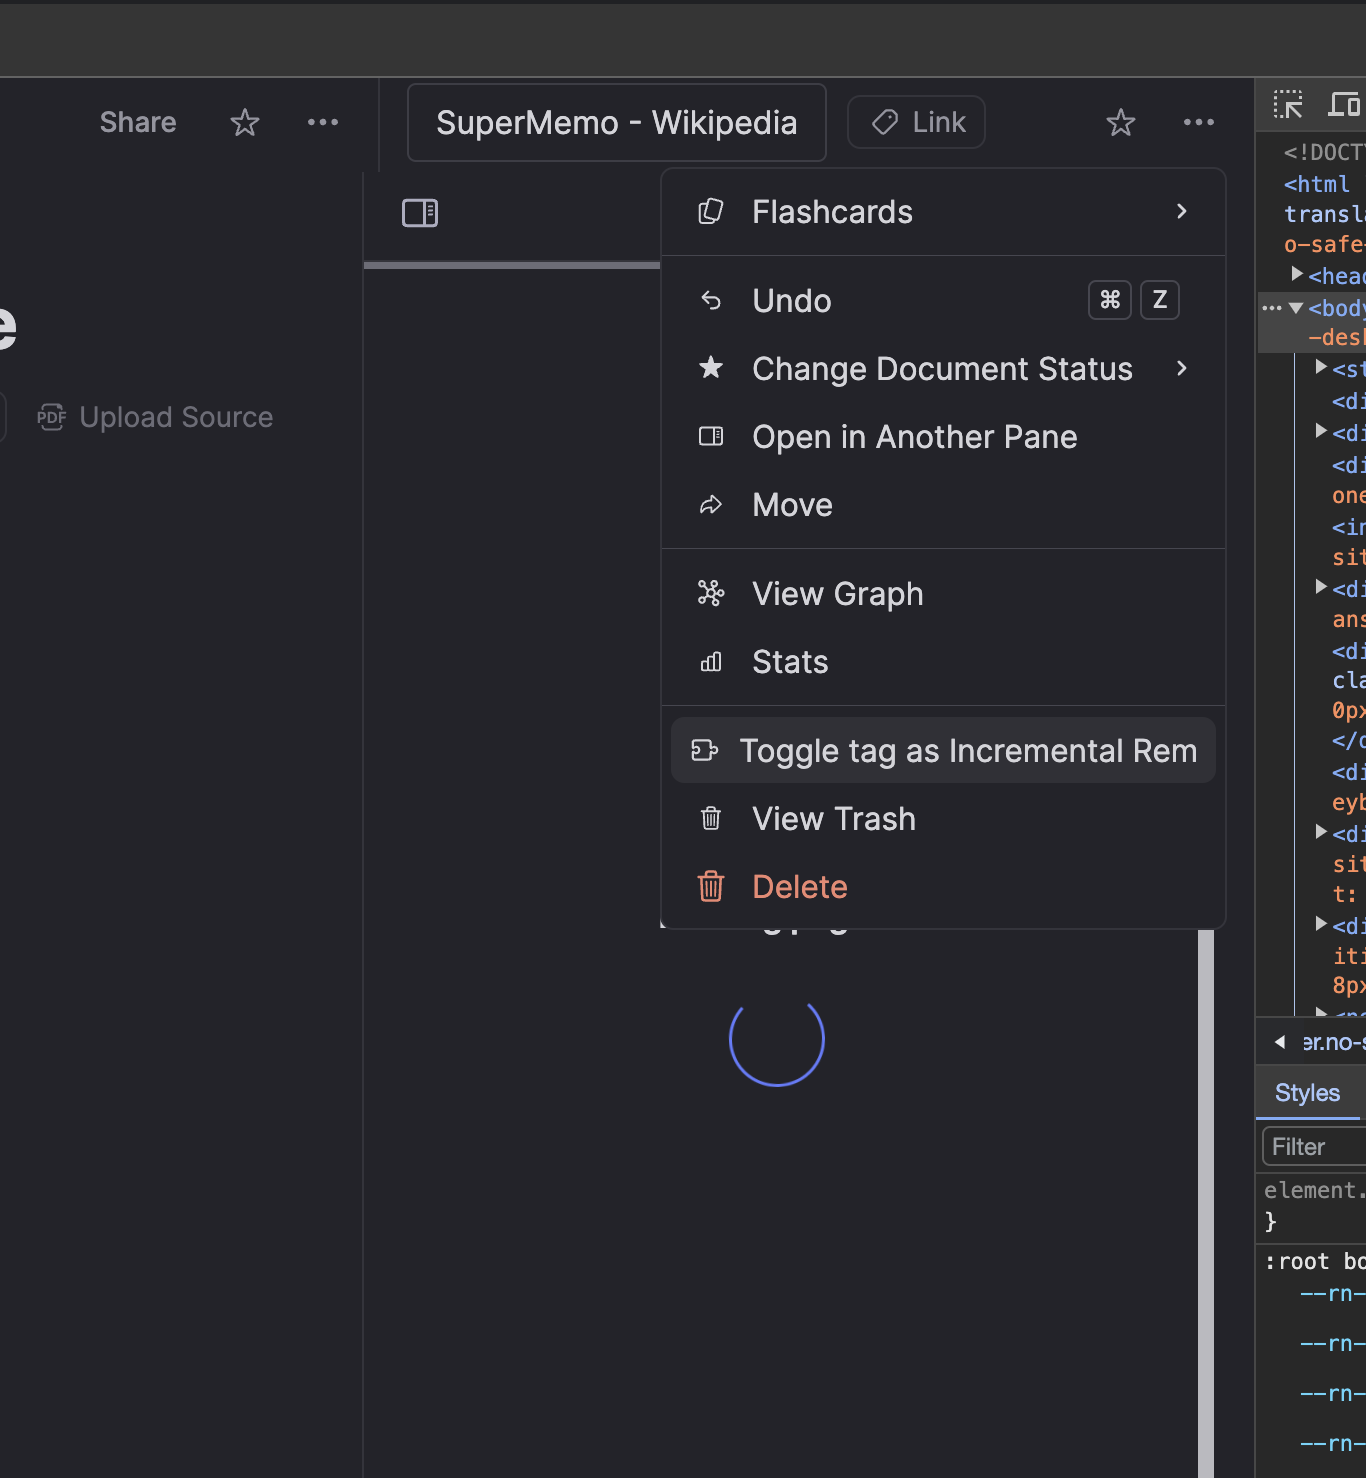Expand the head element in the DOM tree

1297,274
